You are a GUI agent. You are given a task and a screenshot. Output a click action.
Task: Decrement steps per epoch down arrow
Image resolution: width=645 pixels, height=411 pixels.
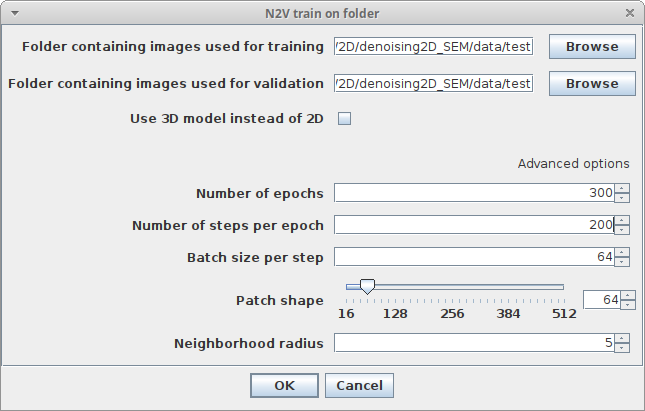point(622,230)
